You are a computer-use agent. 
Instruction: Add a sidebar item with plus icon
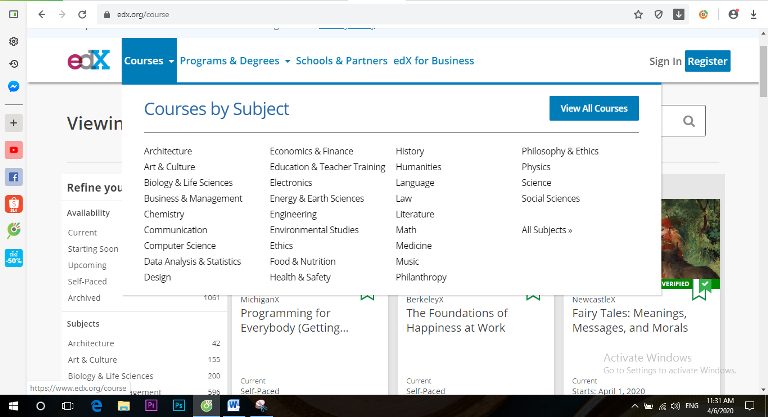[x=14, y=123]
